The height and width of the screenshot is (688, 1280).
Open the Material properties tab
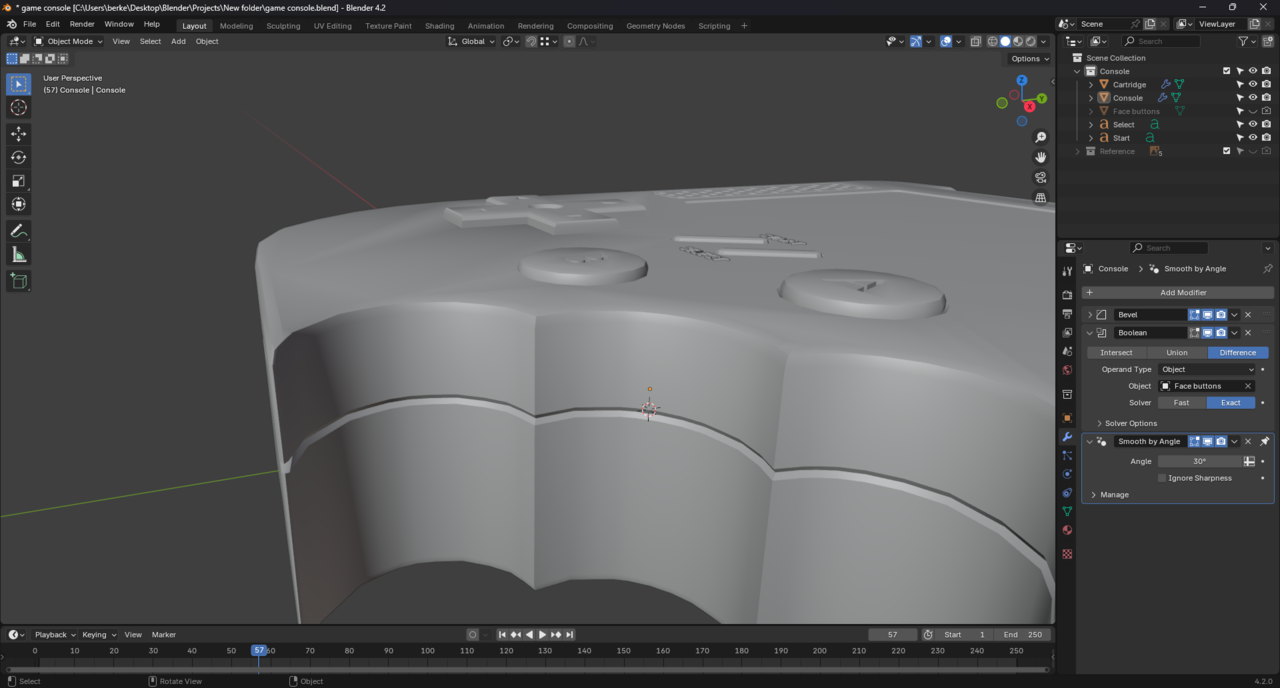[x=1067, y=530]
